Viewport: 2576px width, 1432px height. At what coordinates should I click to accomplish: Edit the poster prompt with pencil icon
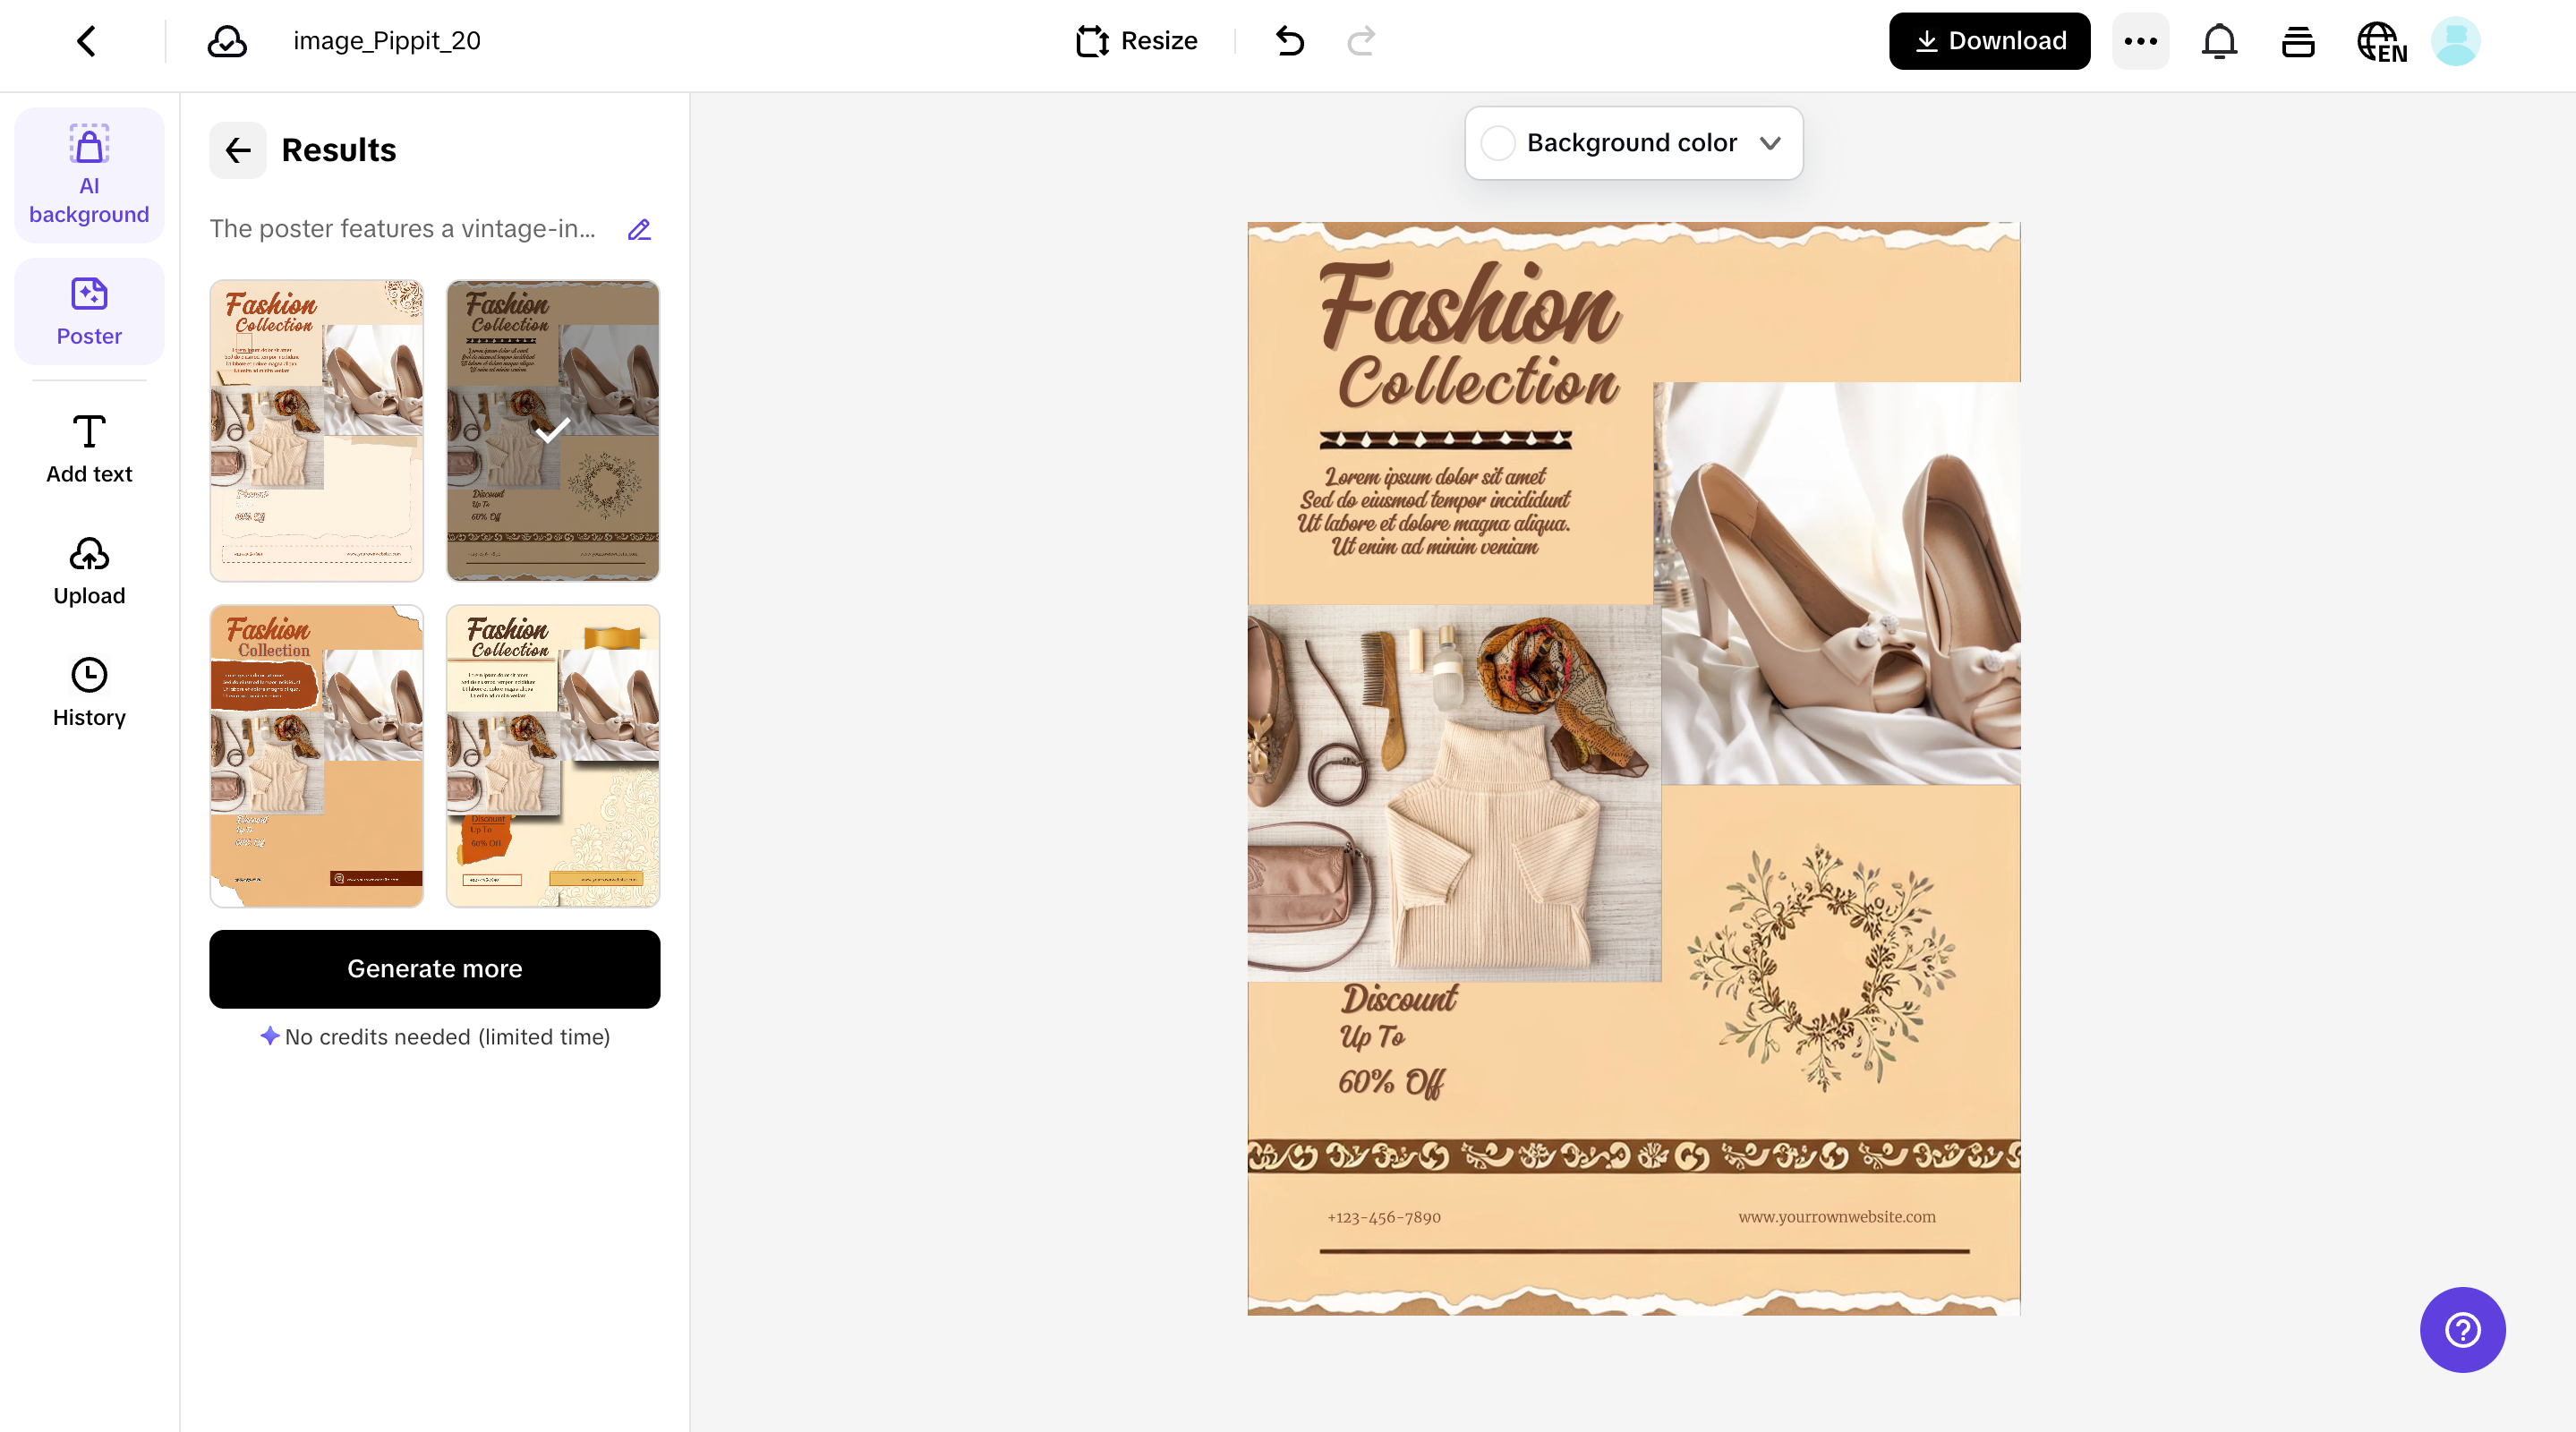(x=639, y=229)
